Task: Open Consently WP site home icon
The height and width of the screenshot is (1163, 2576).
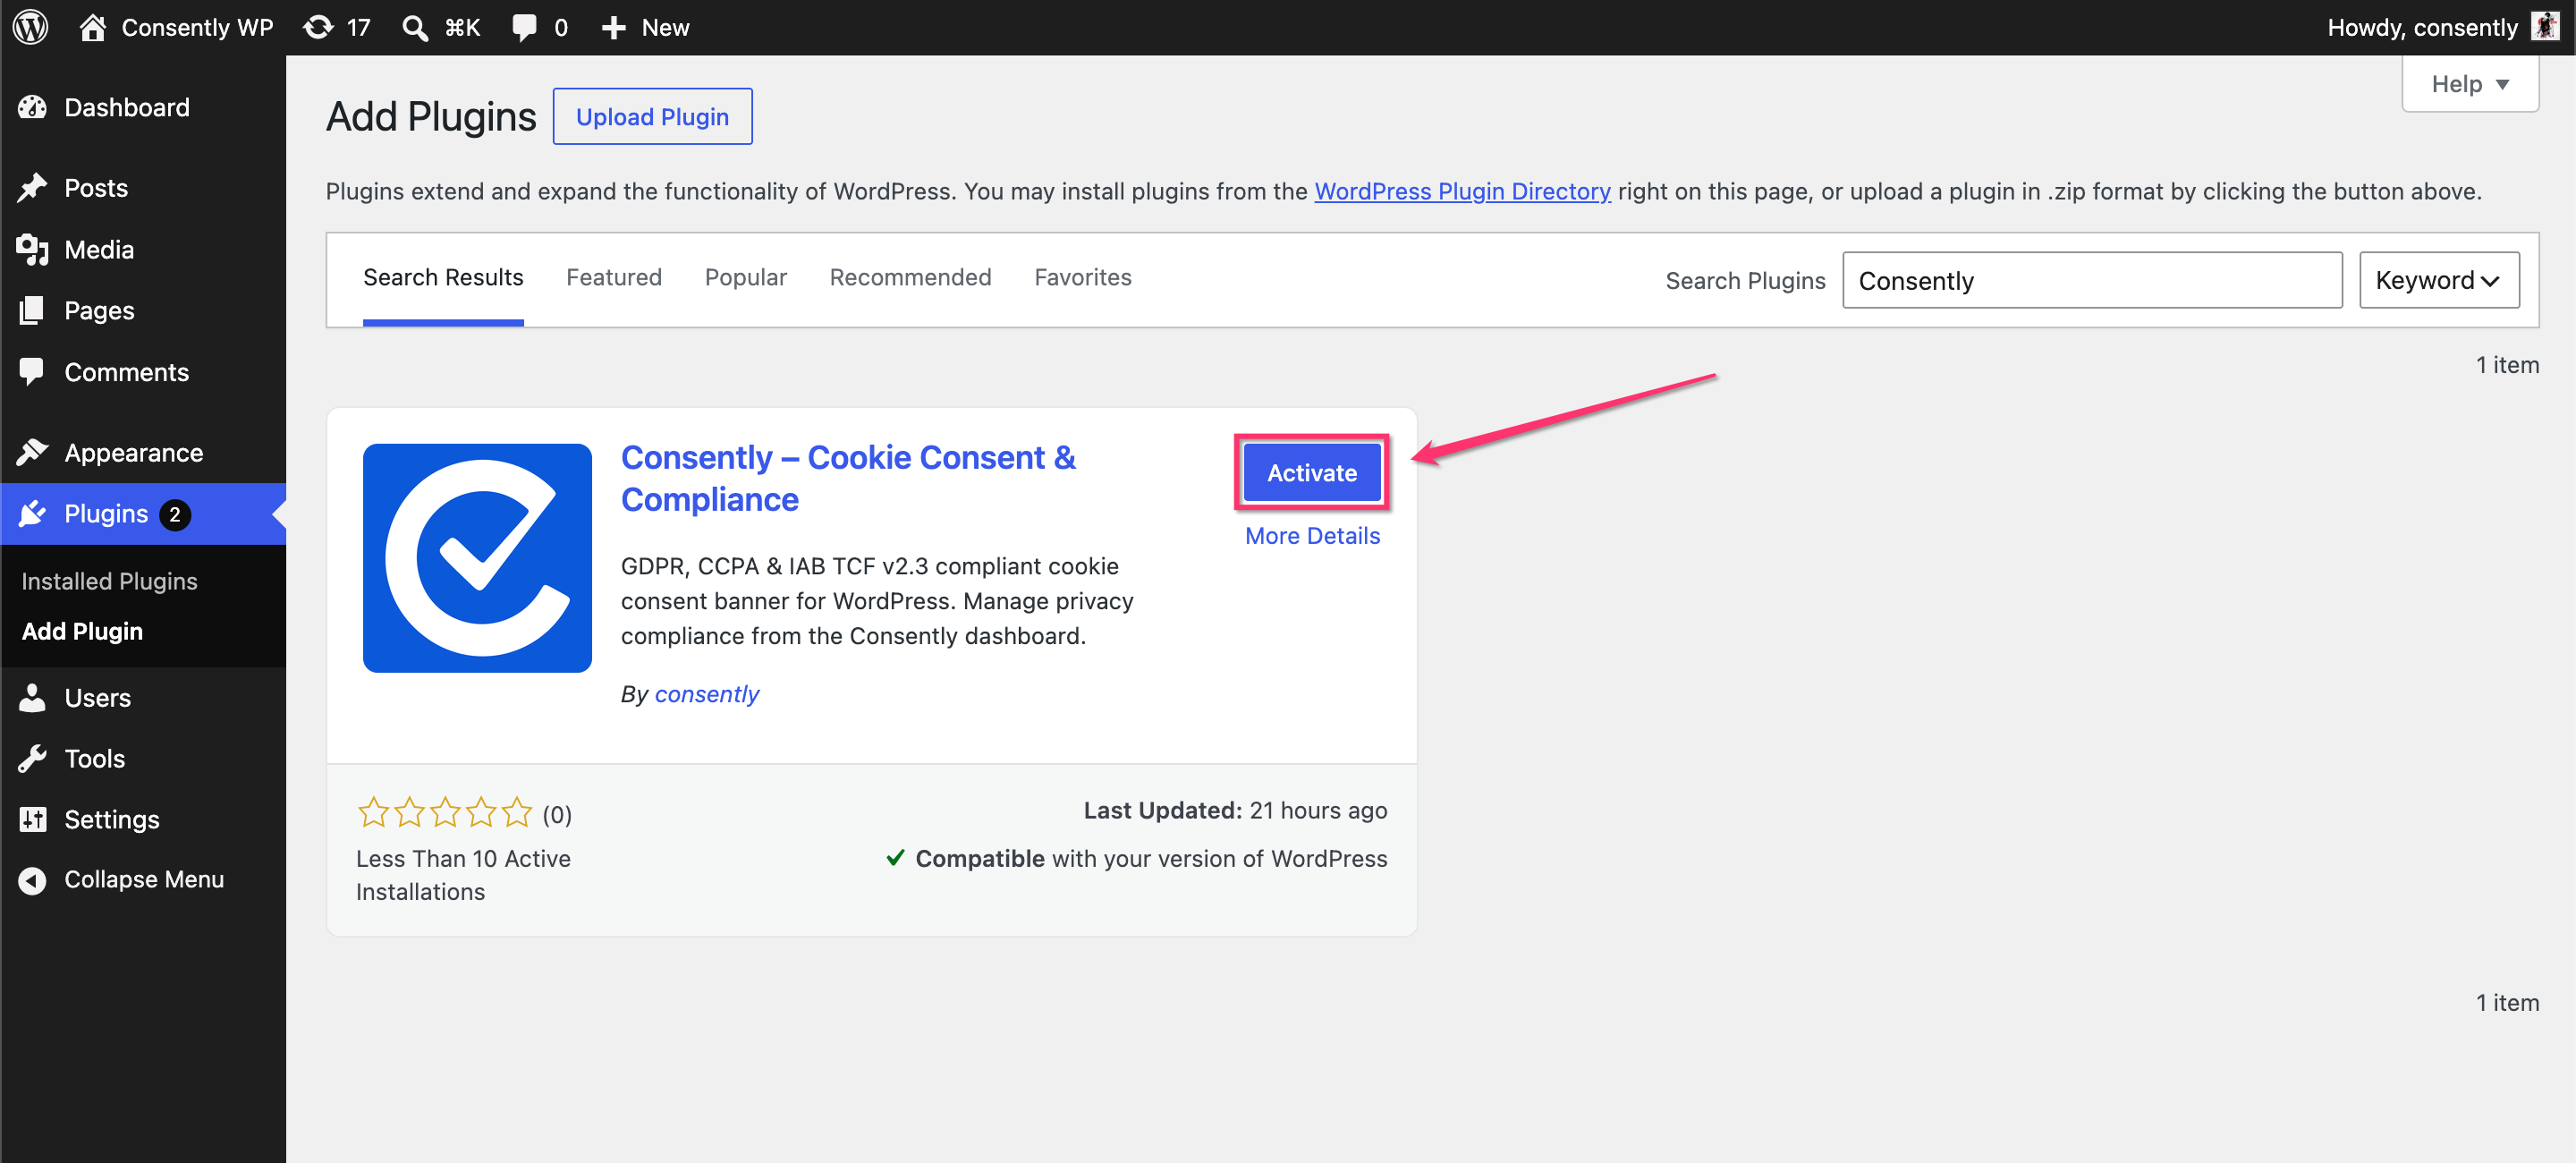Action: pyautogui.click(x=92, y=27)
